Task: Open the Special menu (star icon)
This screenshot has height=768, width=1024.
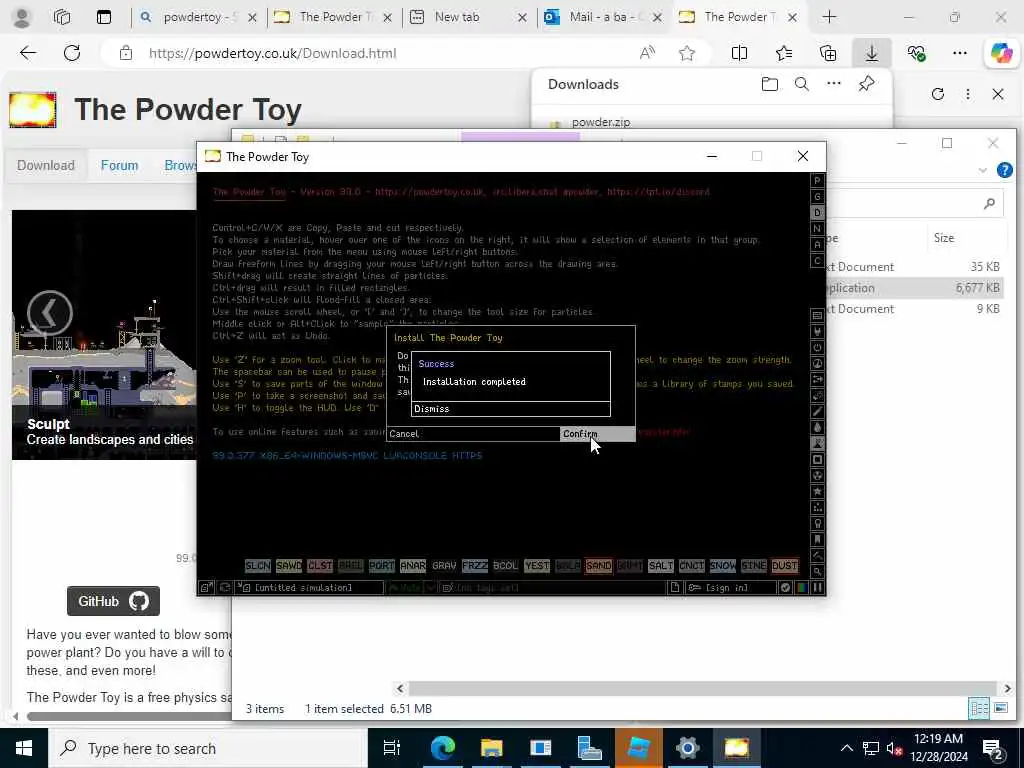Action: [817, 492]
